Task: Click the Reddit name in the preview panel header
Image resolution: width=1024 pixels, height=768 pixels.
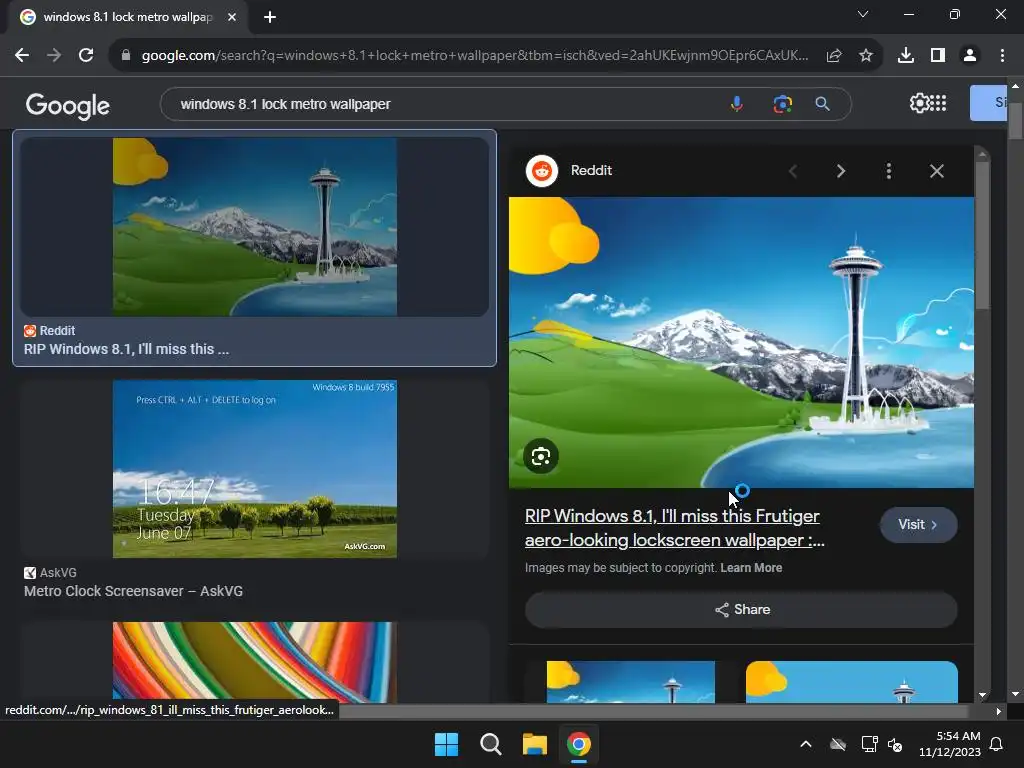Action: tap(592, 170)
